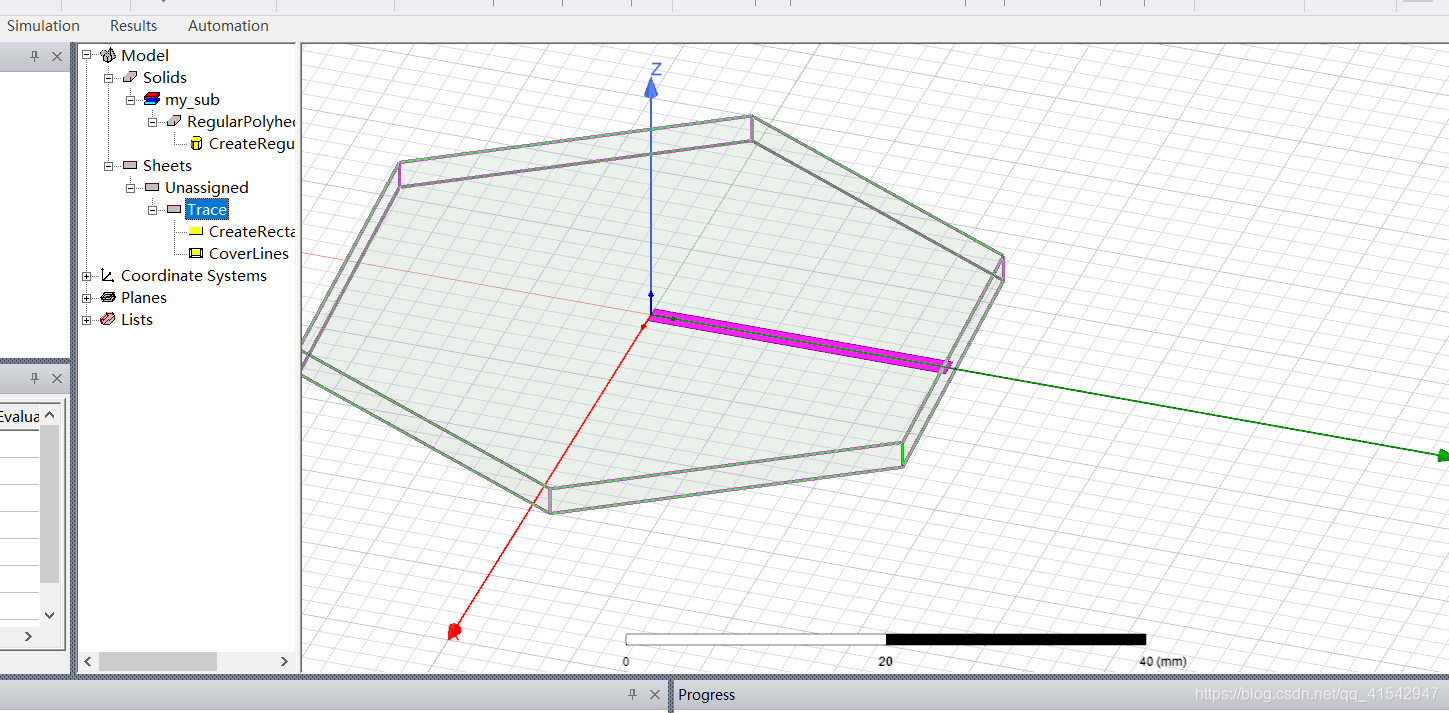Image resolution: width=1449 pixels, height=713 pixels.
Task: Collapse the Trace object node
Action: (153, 209)
